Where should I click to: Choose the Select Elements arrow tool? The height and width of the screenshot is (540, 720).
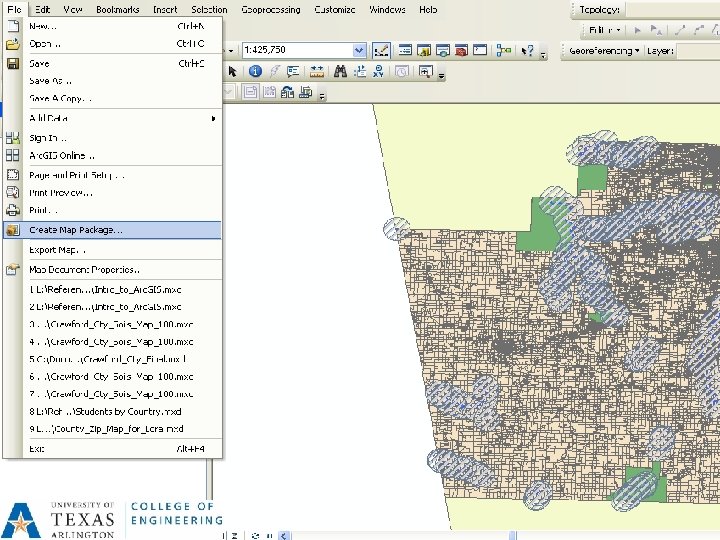[x=232, y=72]
